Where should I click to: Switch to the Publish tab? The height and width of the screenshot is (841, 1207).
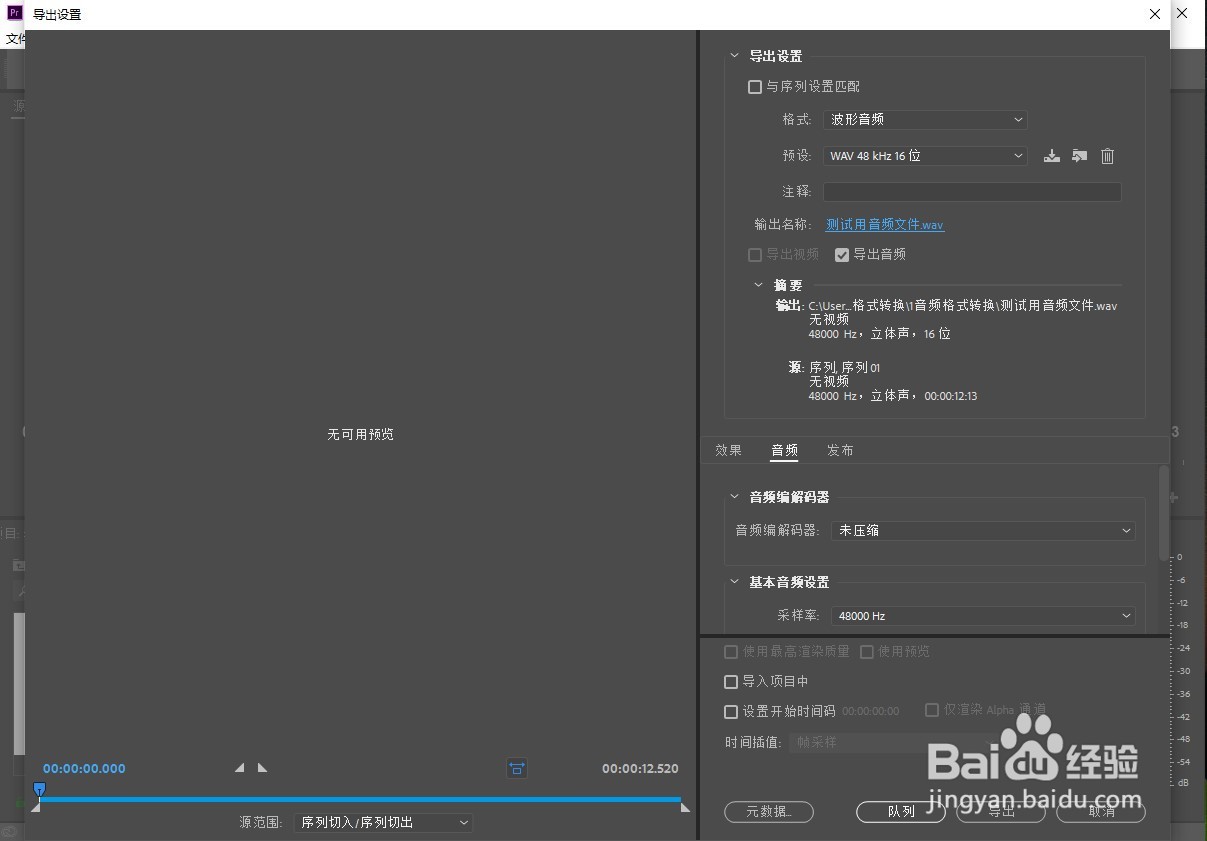coord(840,451)
